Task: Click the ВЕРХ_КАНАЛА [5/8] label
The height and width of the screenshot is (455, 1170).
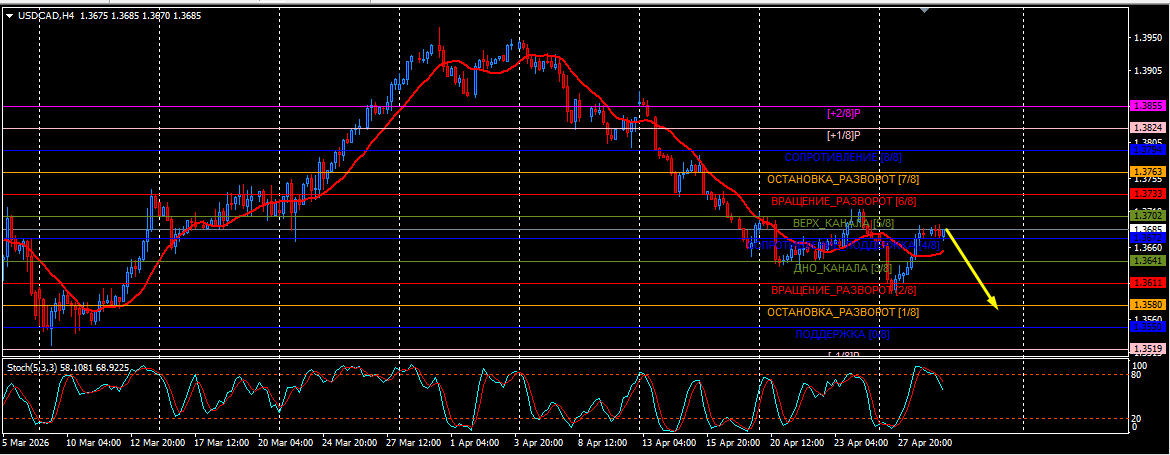Action: point(843,223)
